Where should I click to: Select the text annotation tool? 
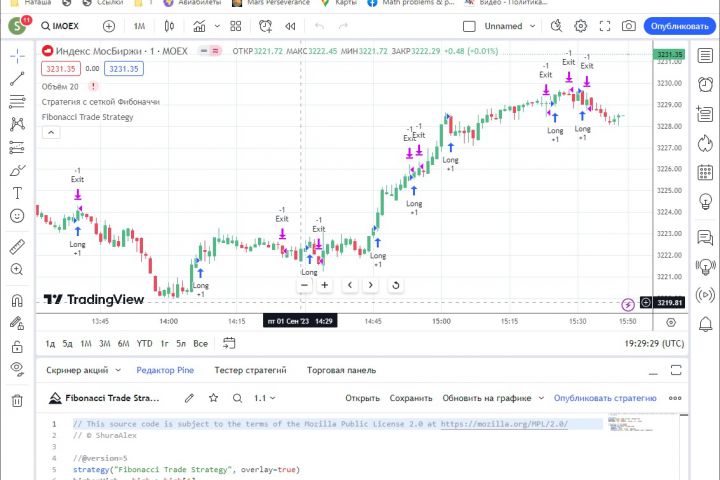point(17,193)
